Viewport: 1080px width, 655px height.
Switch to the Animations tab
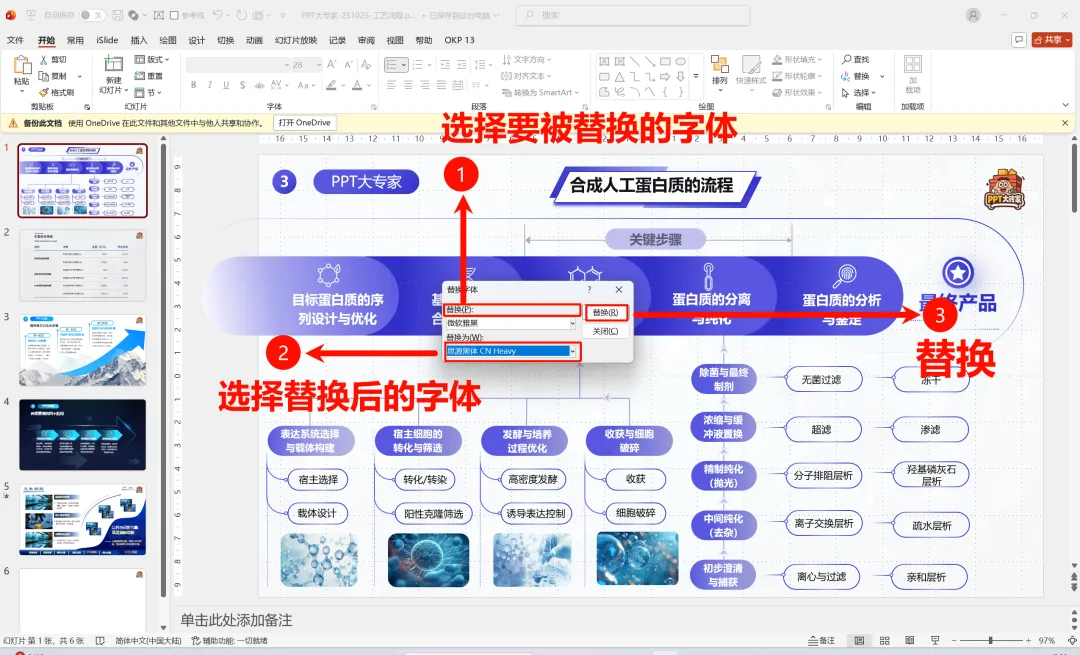254,40
